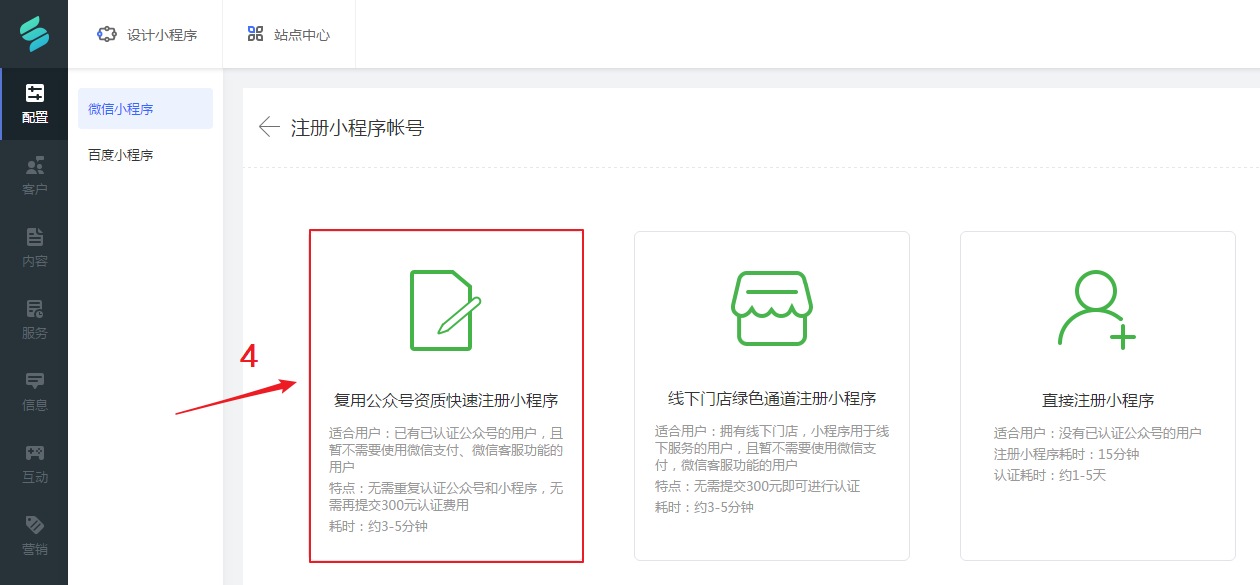
Task: Click description 适合用户：已有已认证公众号的用户
Action: pos(446,450)
